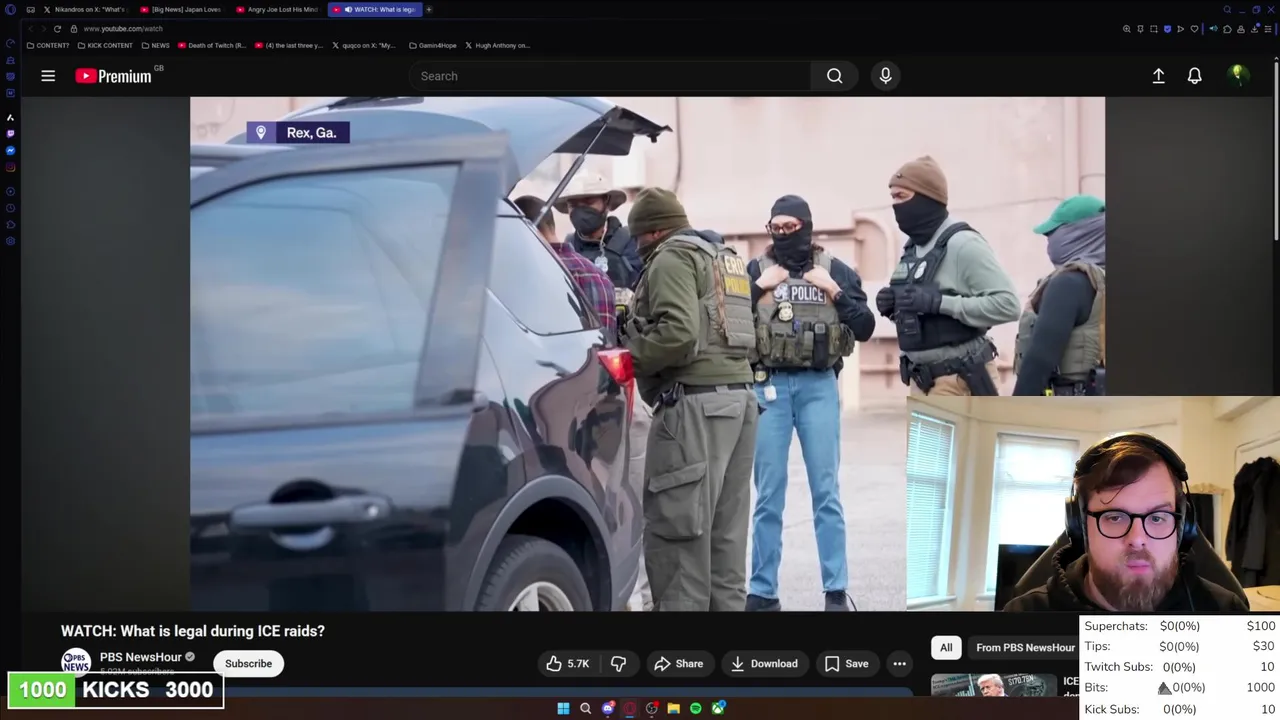
Task: Subscribe to PBS NewsHour
Action: (x=248, y=663)
